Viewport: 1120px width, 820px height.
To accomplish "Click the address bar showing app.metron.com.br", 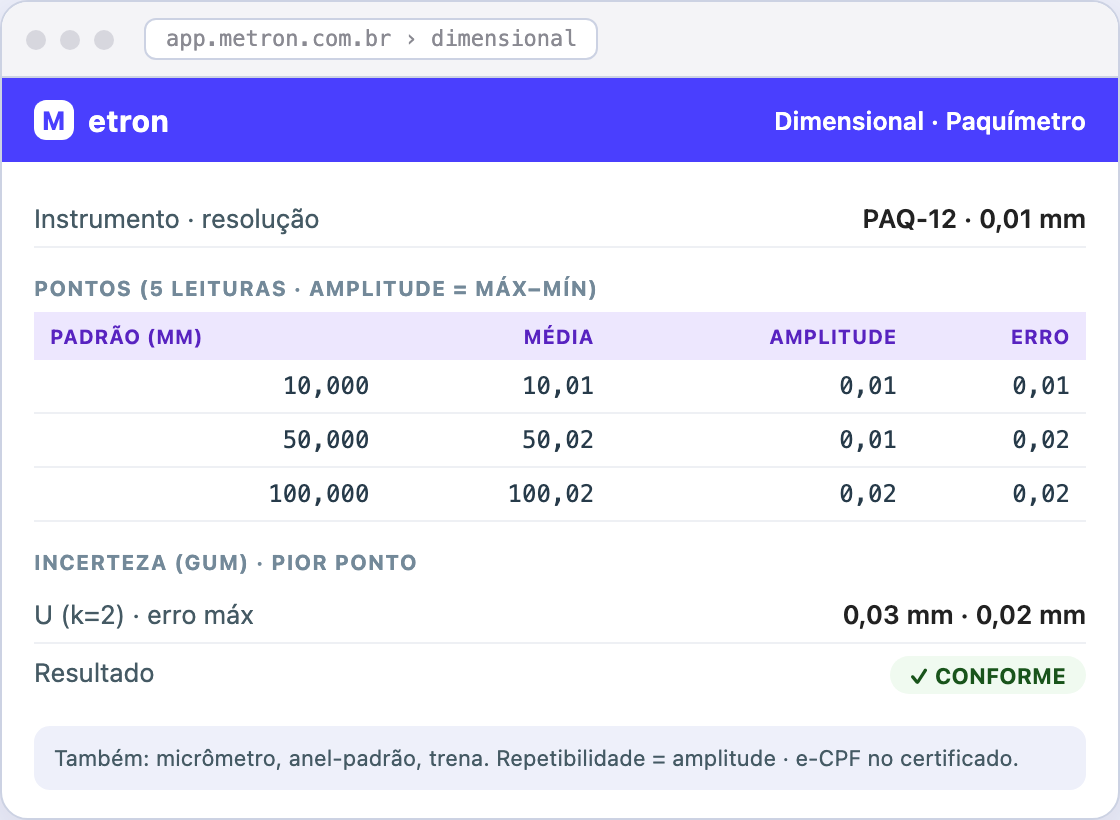I will tap(371, 39).
